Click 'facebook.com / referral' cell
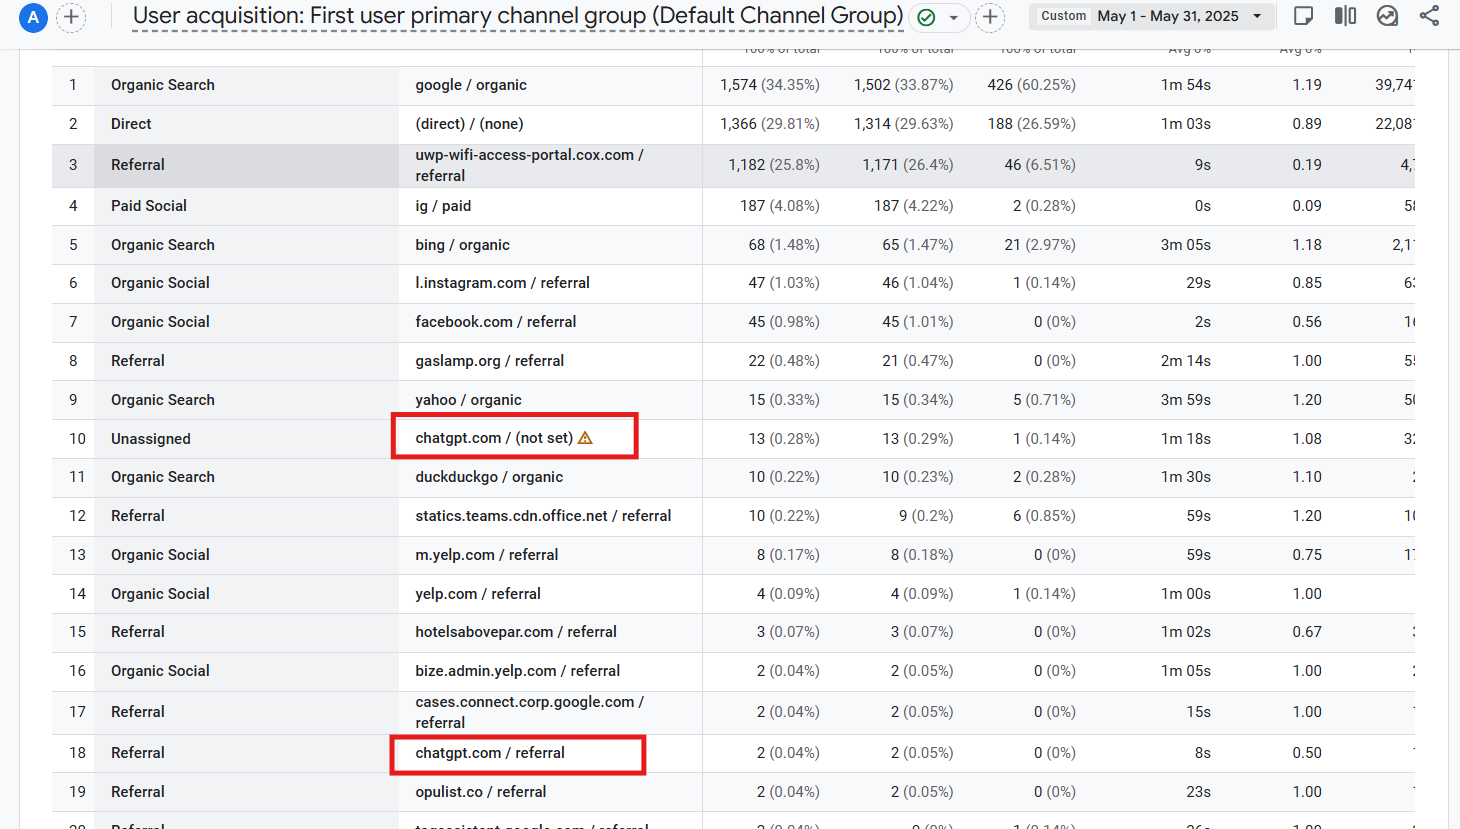Viewport: 1460px width, 829px height. click(x=496, y=322)
